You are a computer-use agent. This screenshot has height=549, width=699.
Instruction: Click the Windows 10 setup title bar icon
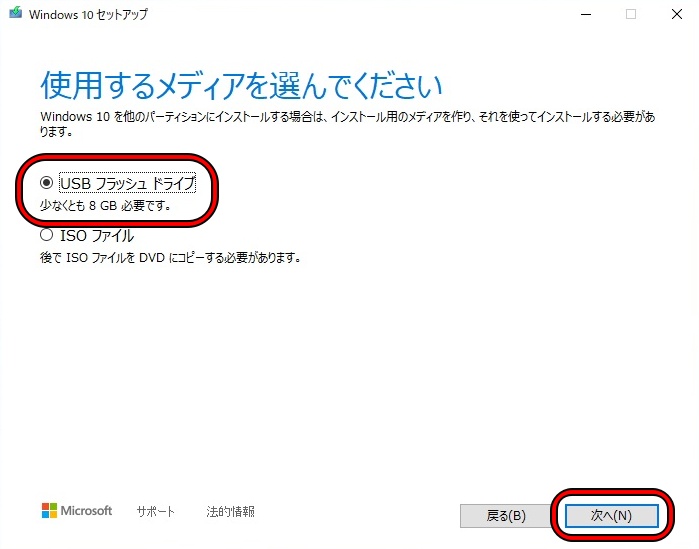16,12
